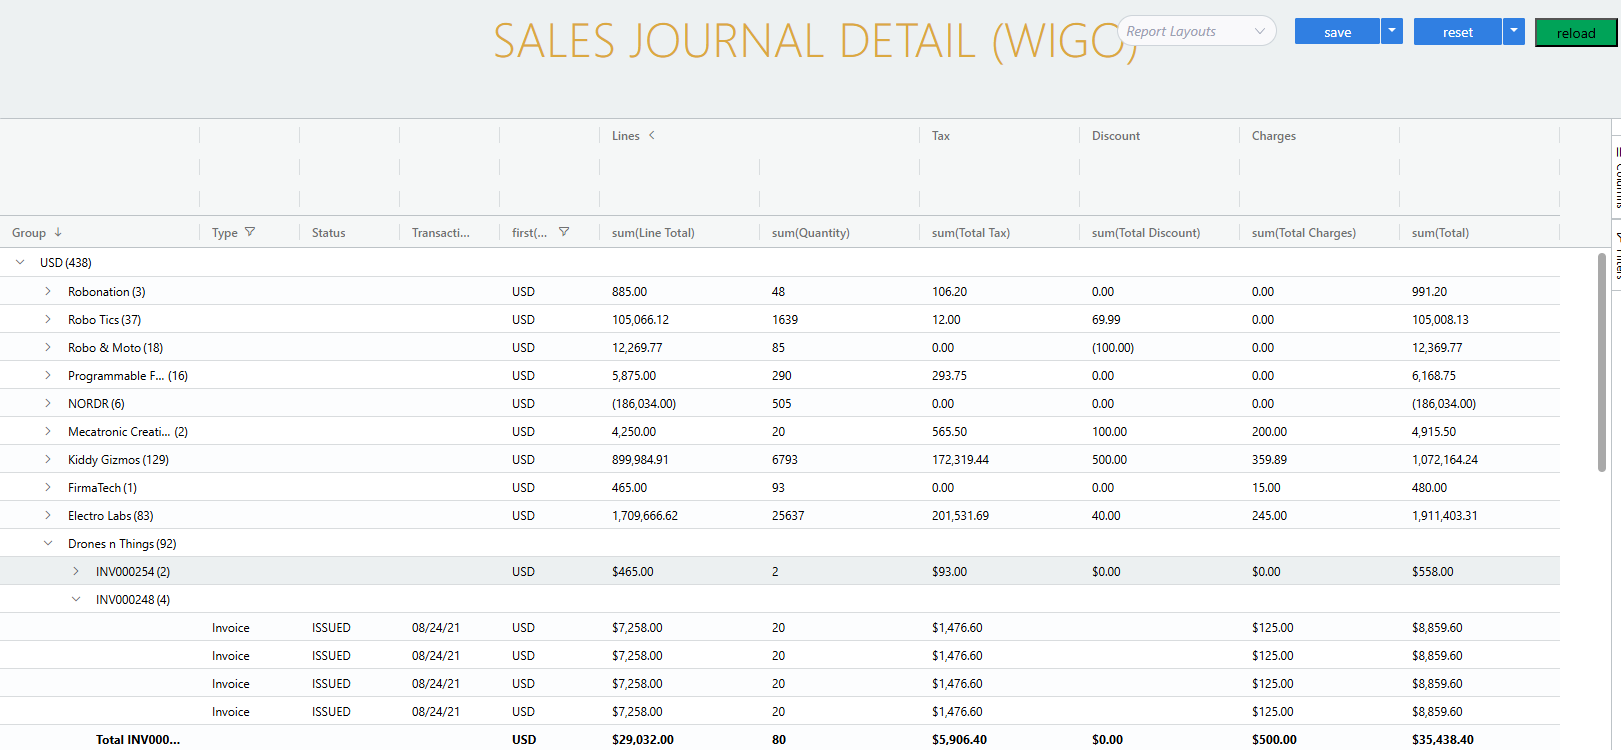Click the reset button
Screen dimensions: 1621x750
point(1458,31)
